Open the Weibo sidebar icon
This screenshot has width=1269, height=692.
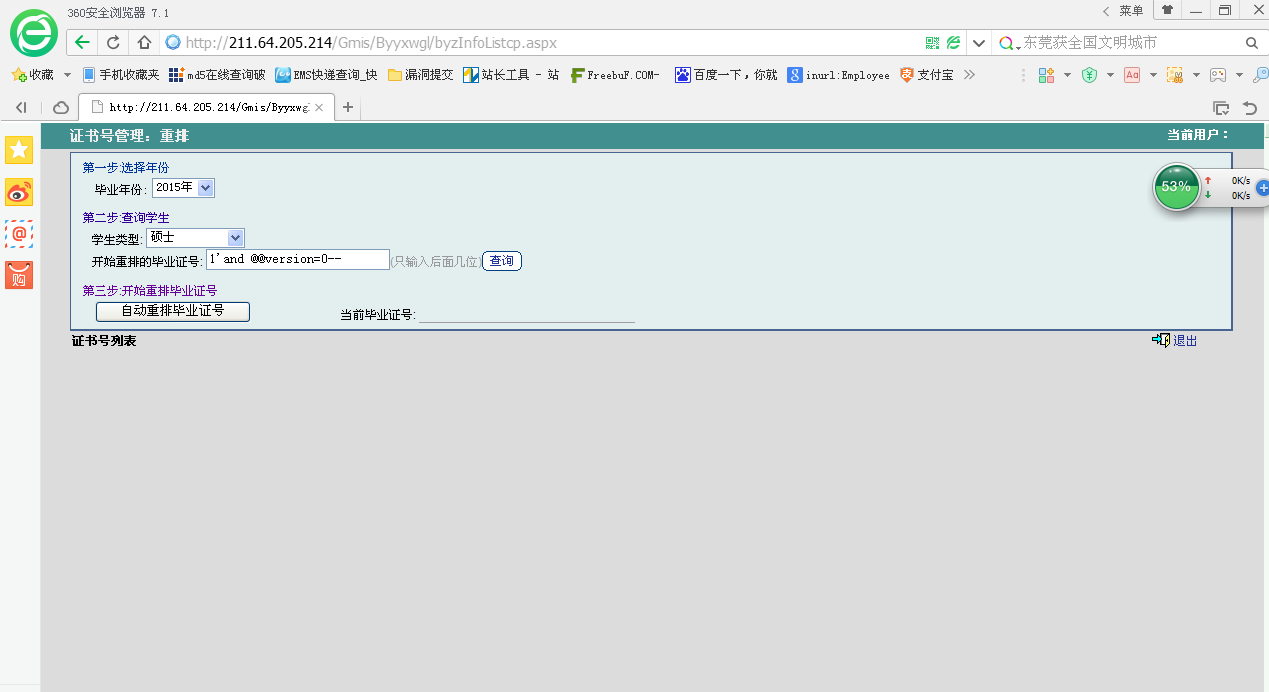pos(19,192)
